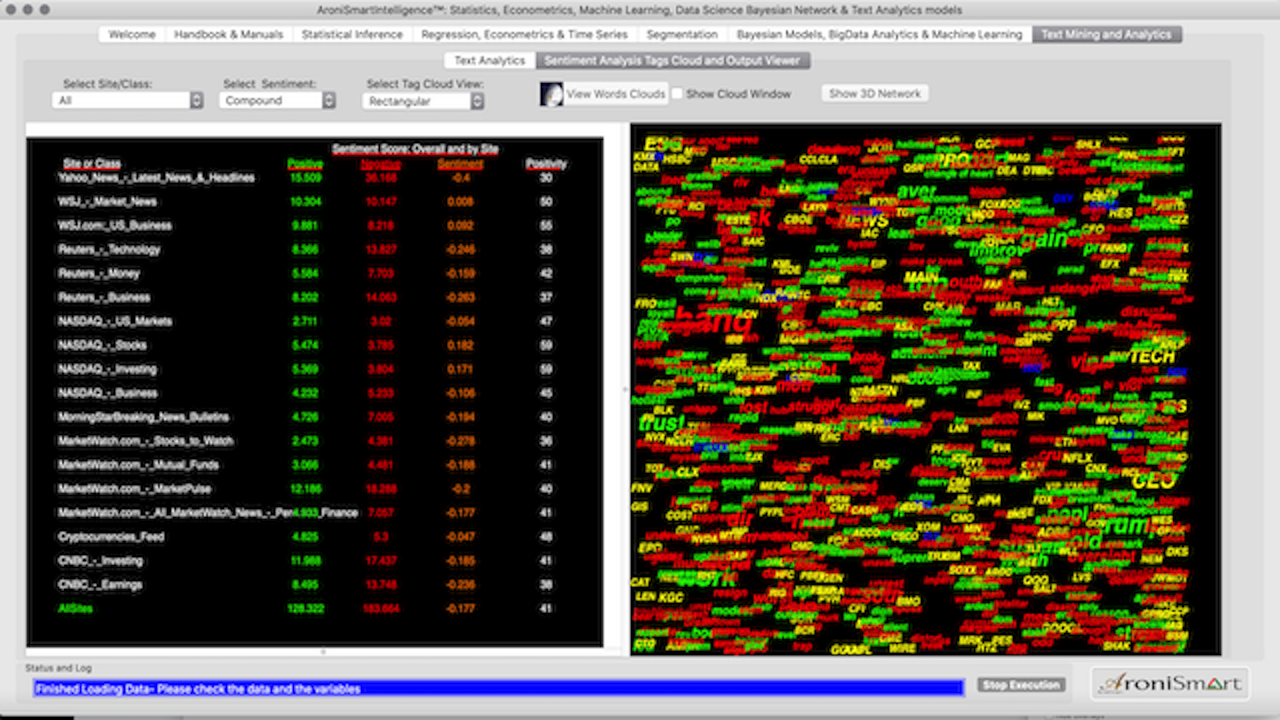Click NASDAQ Stocks sentiment value 0.182
The width and height of the screenshot is (1280, 720).
(x=460, y=346)
